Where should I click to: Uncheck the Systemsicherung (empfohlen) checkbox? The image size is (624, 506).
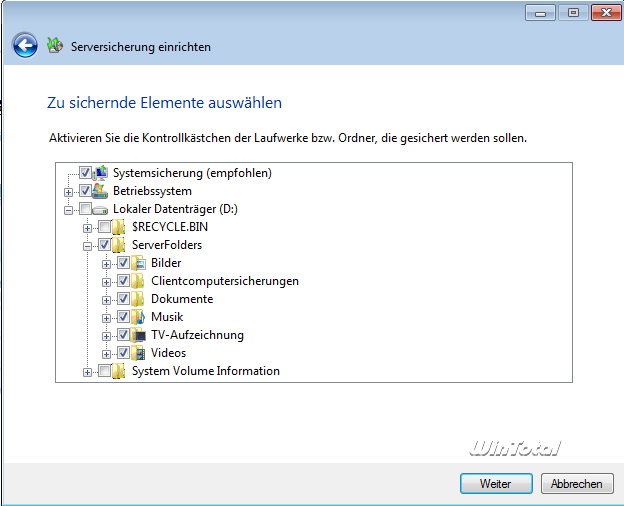coord(85,173)
